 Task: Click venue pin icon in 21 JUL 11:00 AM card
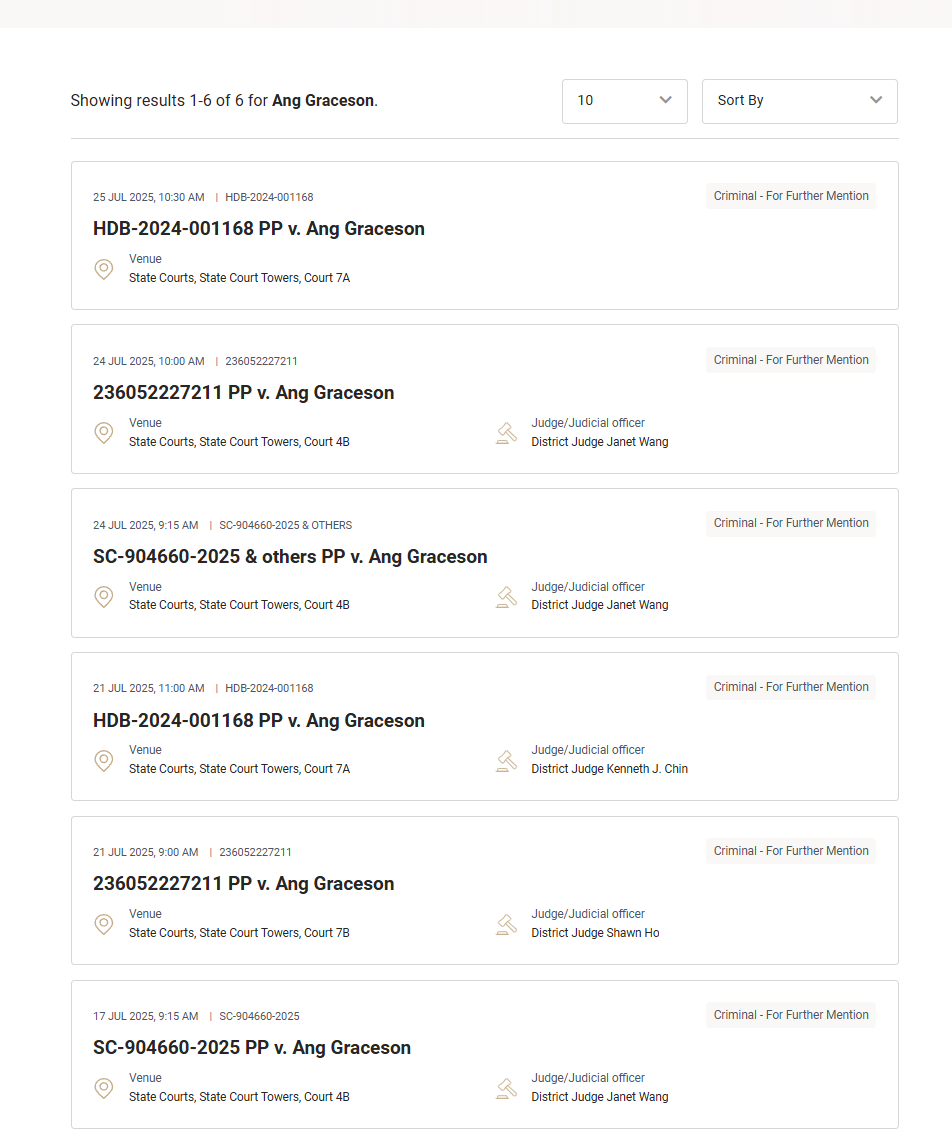tap(104, 760)
